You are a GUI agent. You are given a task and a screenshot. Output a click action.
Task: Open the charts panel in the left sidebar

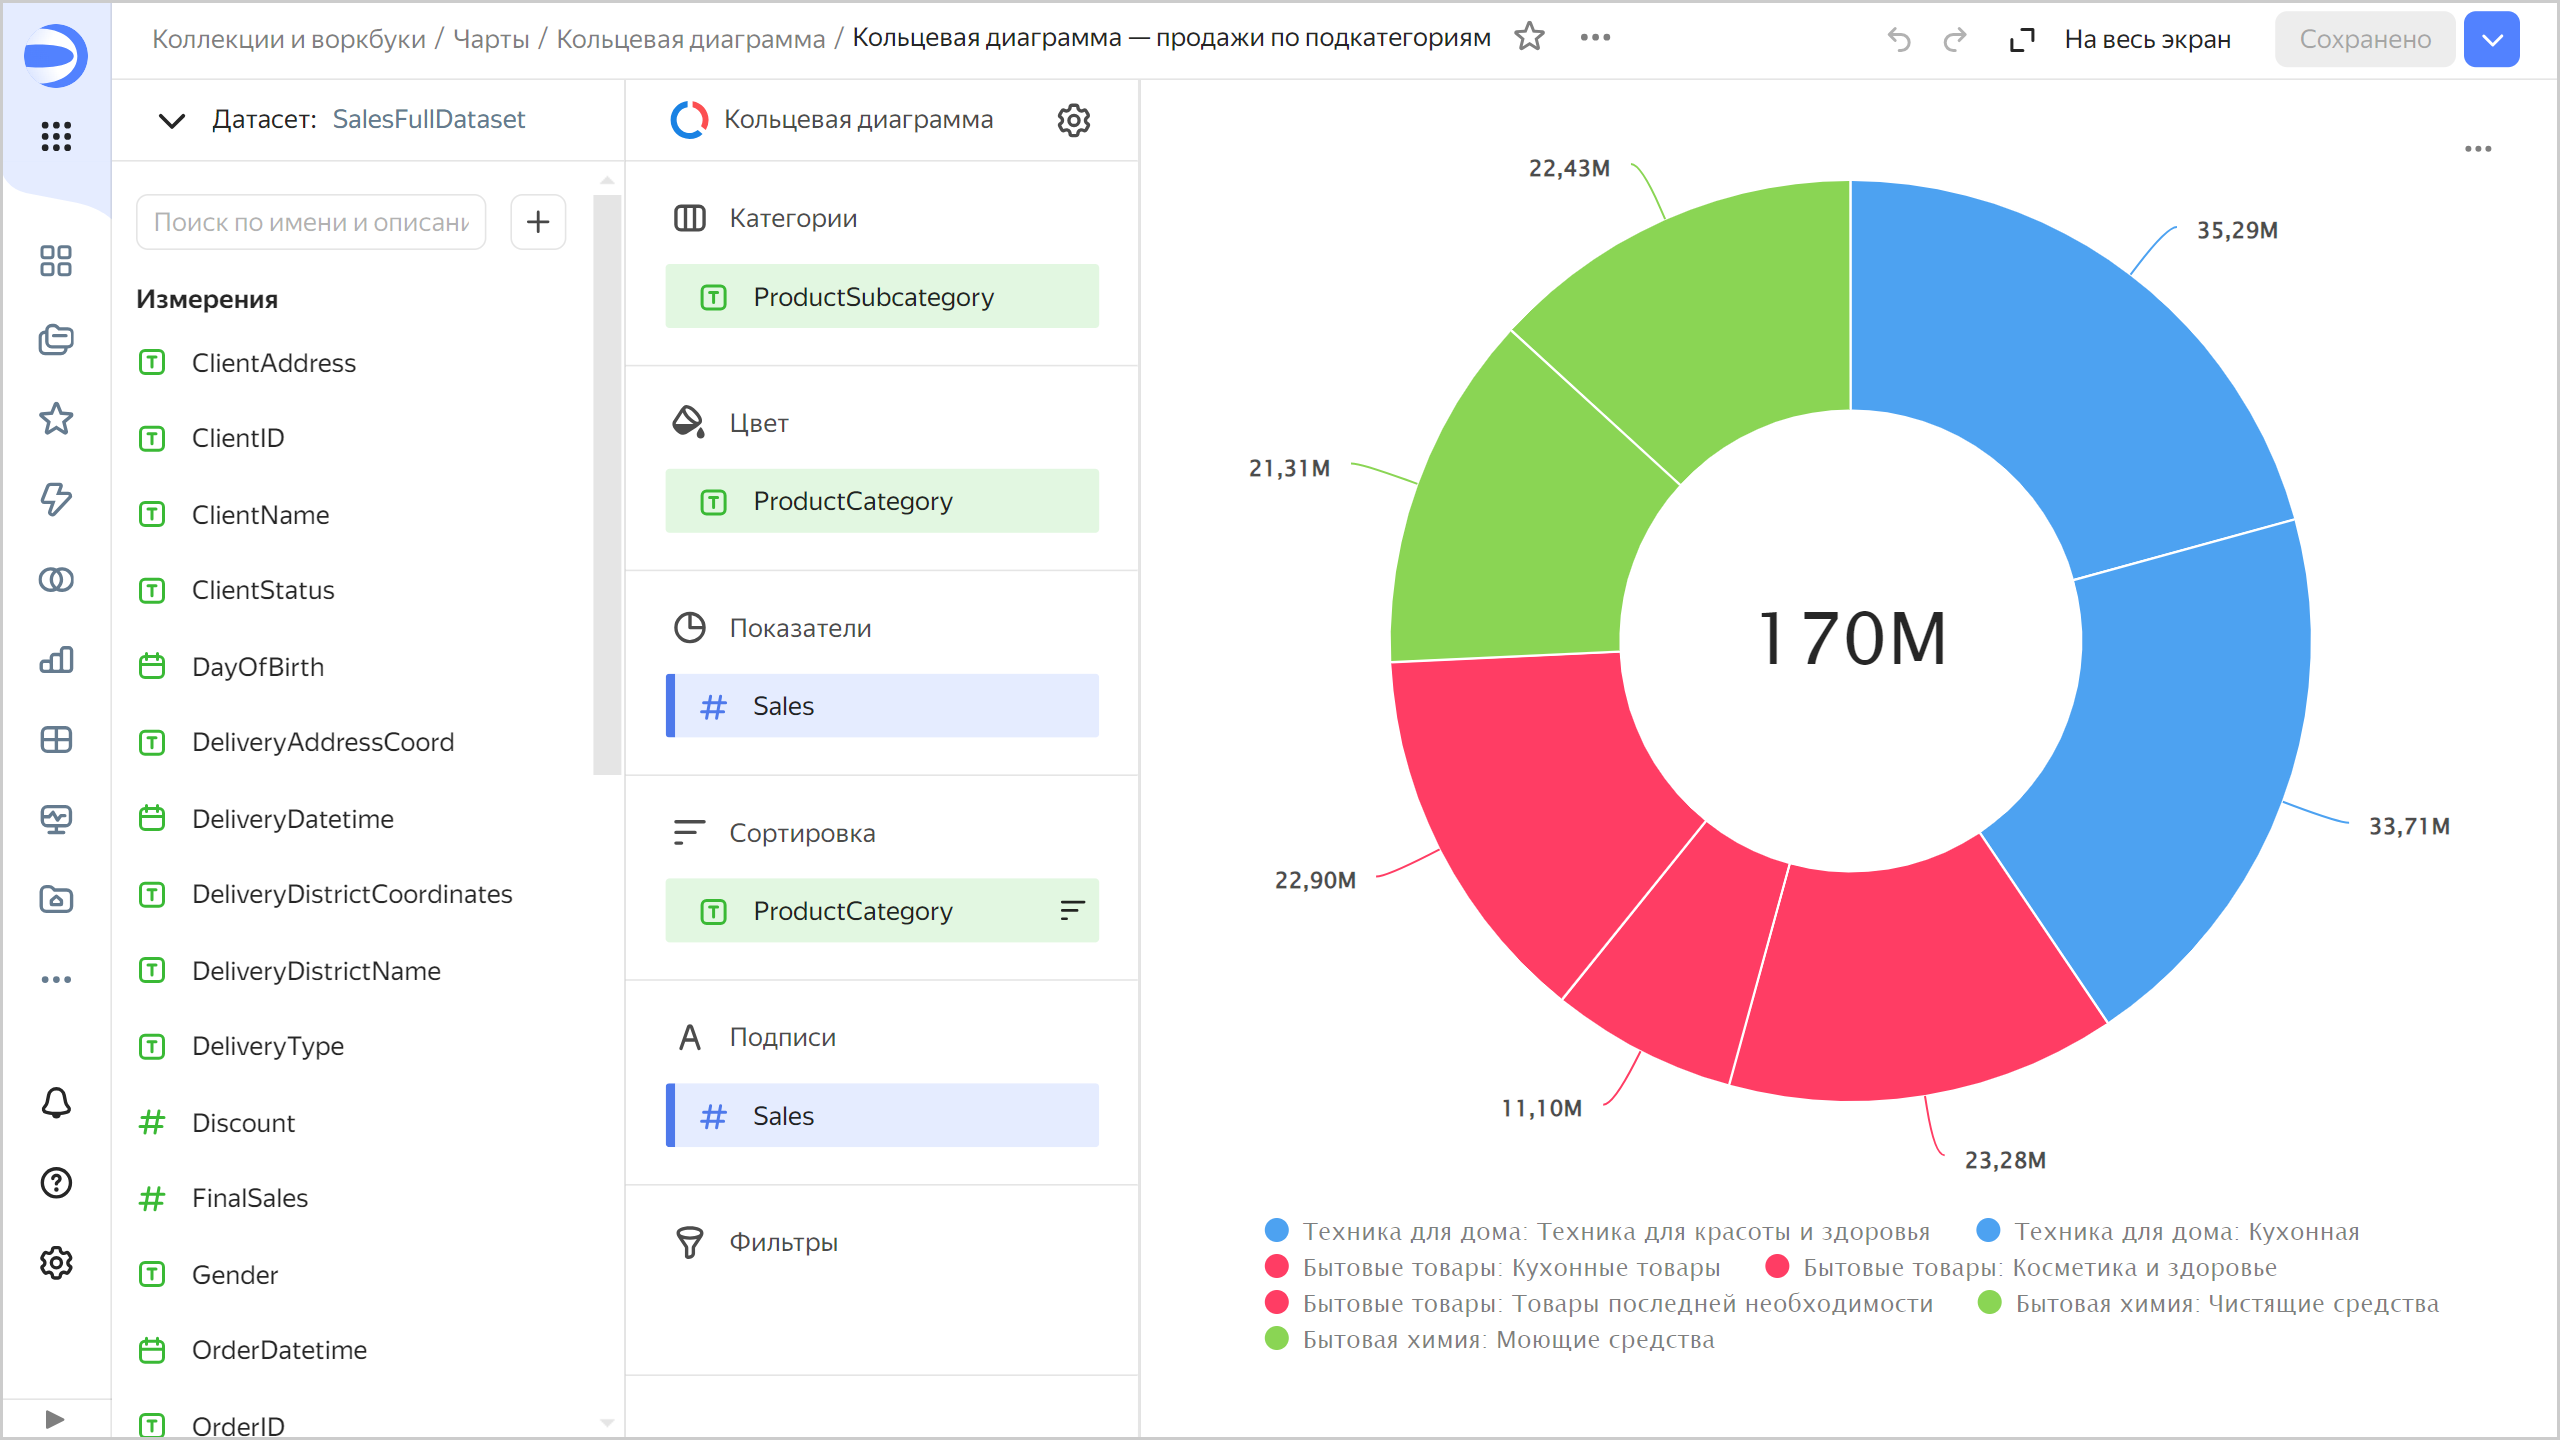tap(56, 660)
